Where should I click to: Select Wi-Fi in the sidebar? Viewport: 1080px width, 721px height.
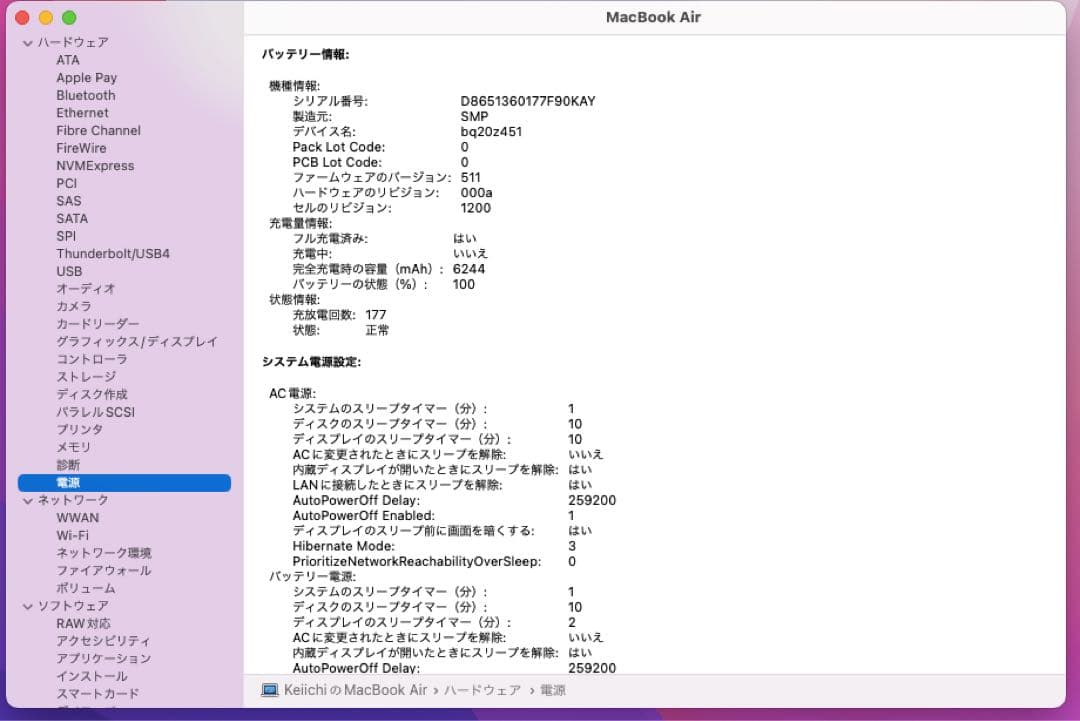coord(72,536)
